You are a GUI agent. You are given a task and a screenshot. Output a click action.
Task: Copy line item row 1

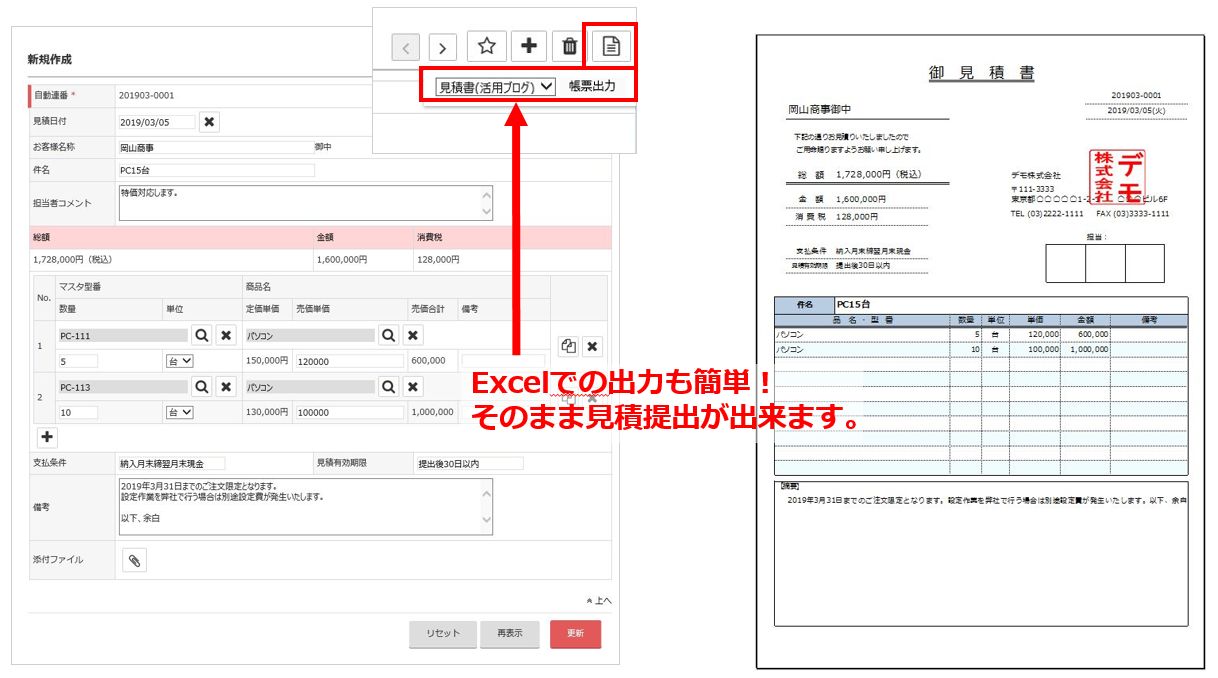(568, 346)
